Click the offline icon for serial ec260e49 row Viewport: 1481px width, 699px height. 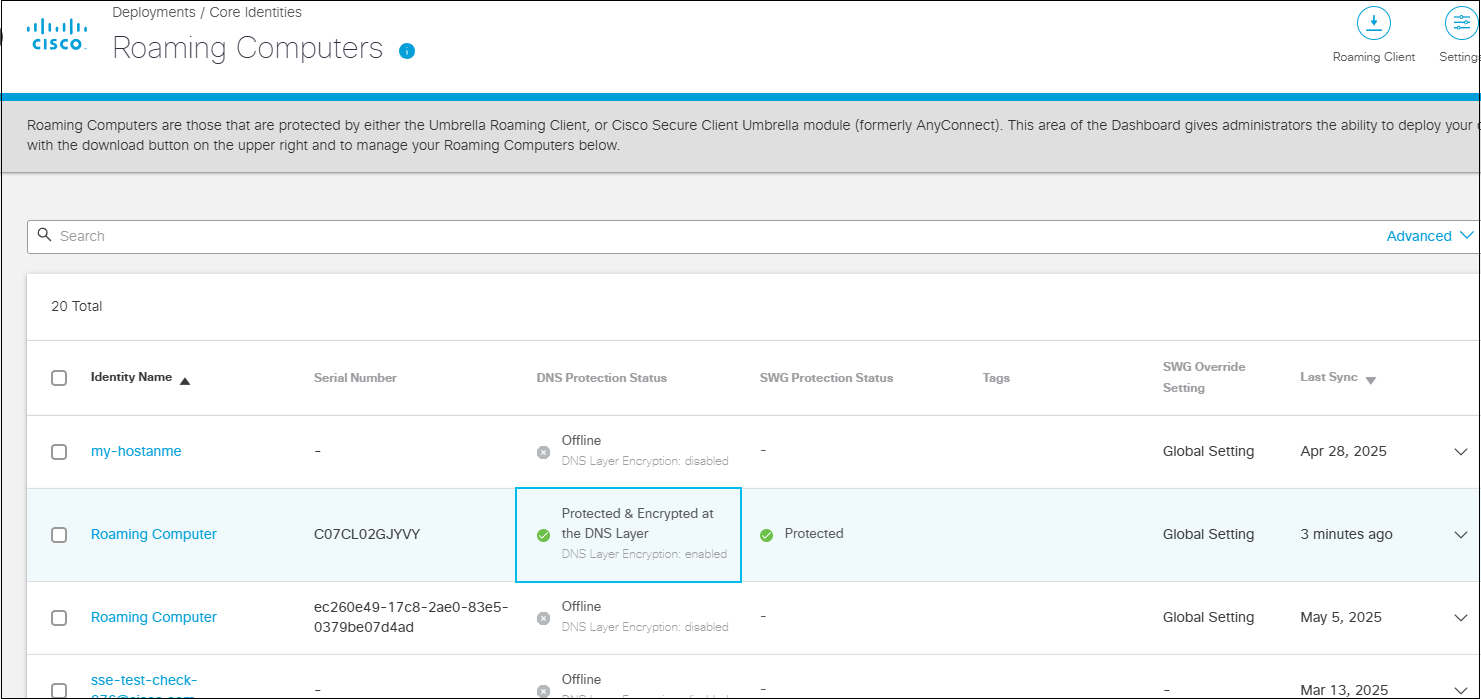click(x=543, y=618)
